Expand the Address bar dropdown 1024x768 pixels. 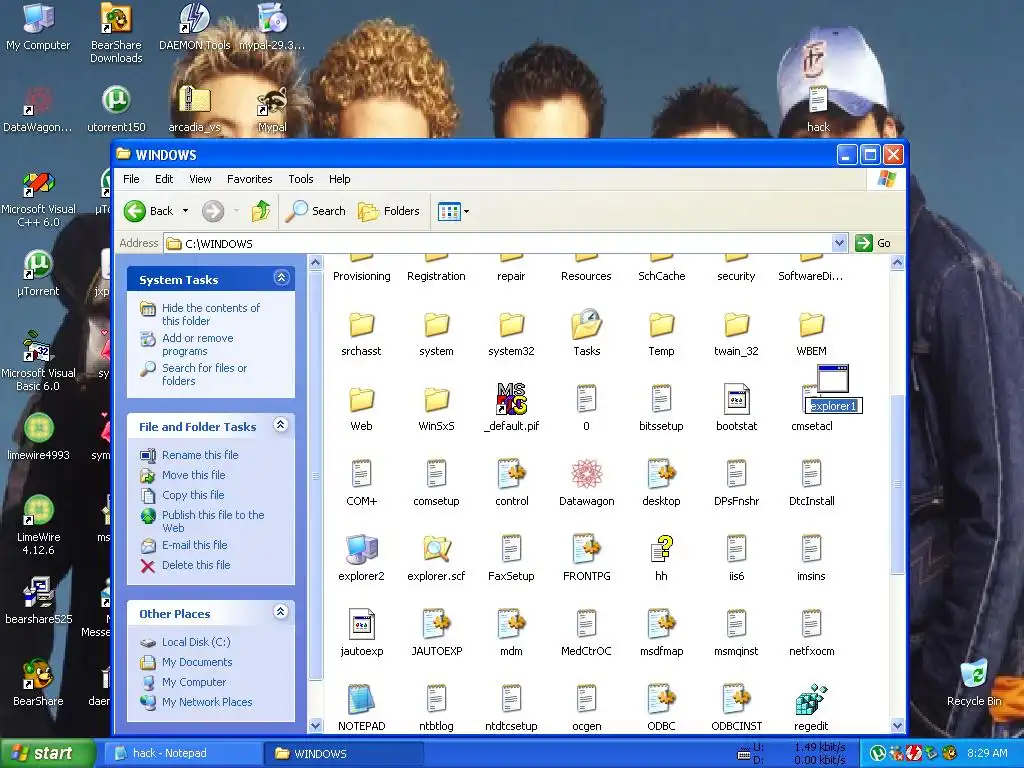coord(840,243)
